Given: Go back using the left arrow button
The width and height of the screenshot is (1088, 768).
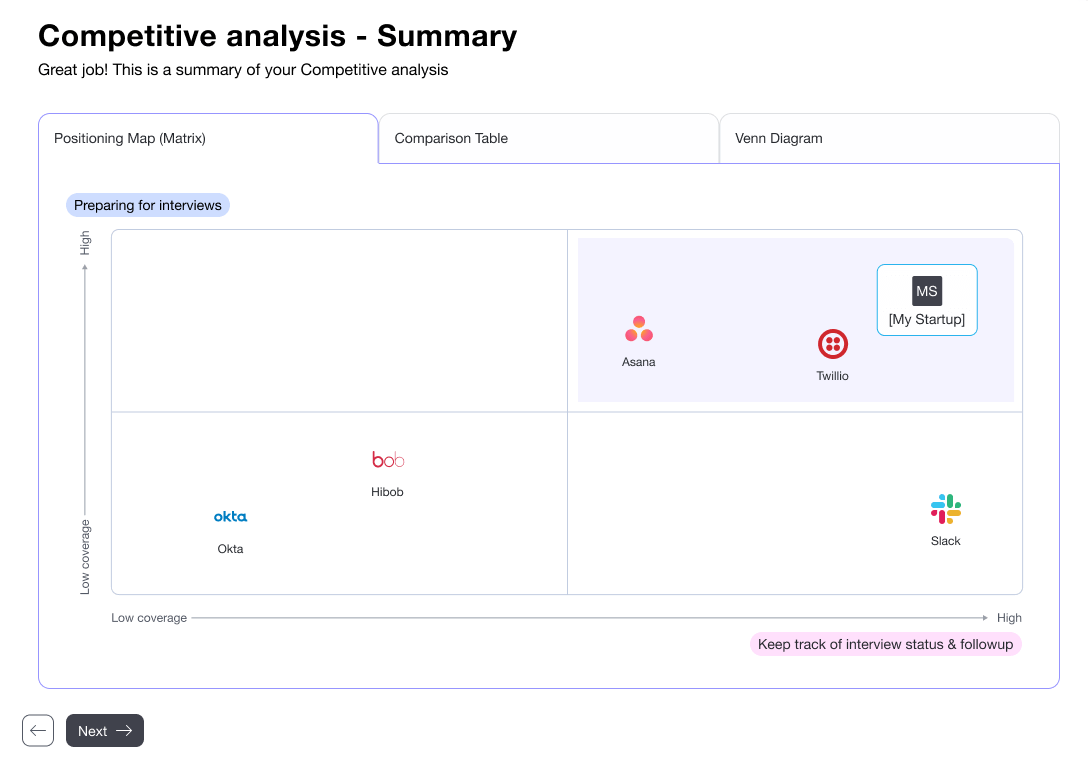Looking at the screenshot, I should pyautogui.click(x=38, y=731).
